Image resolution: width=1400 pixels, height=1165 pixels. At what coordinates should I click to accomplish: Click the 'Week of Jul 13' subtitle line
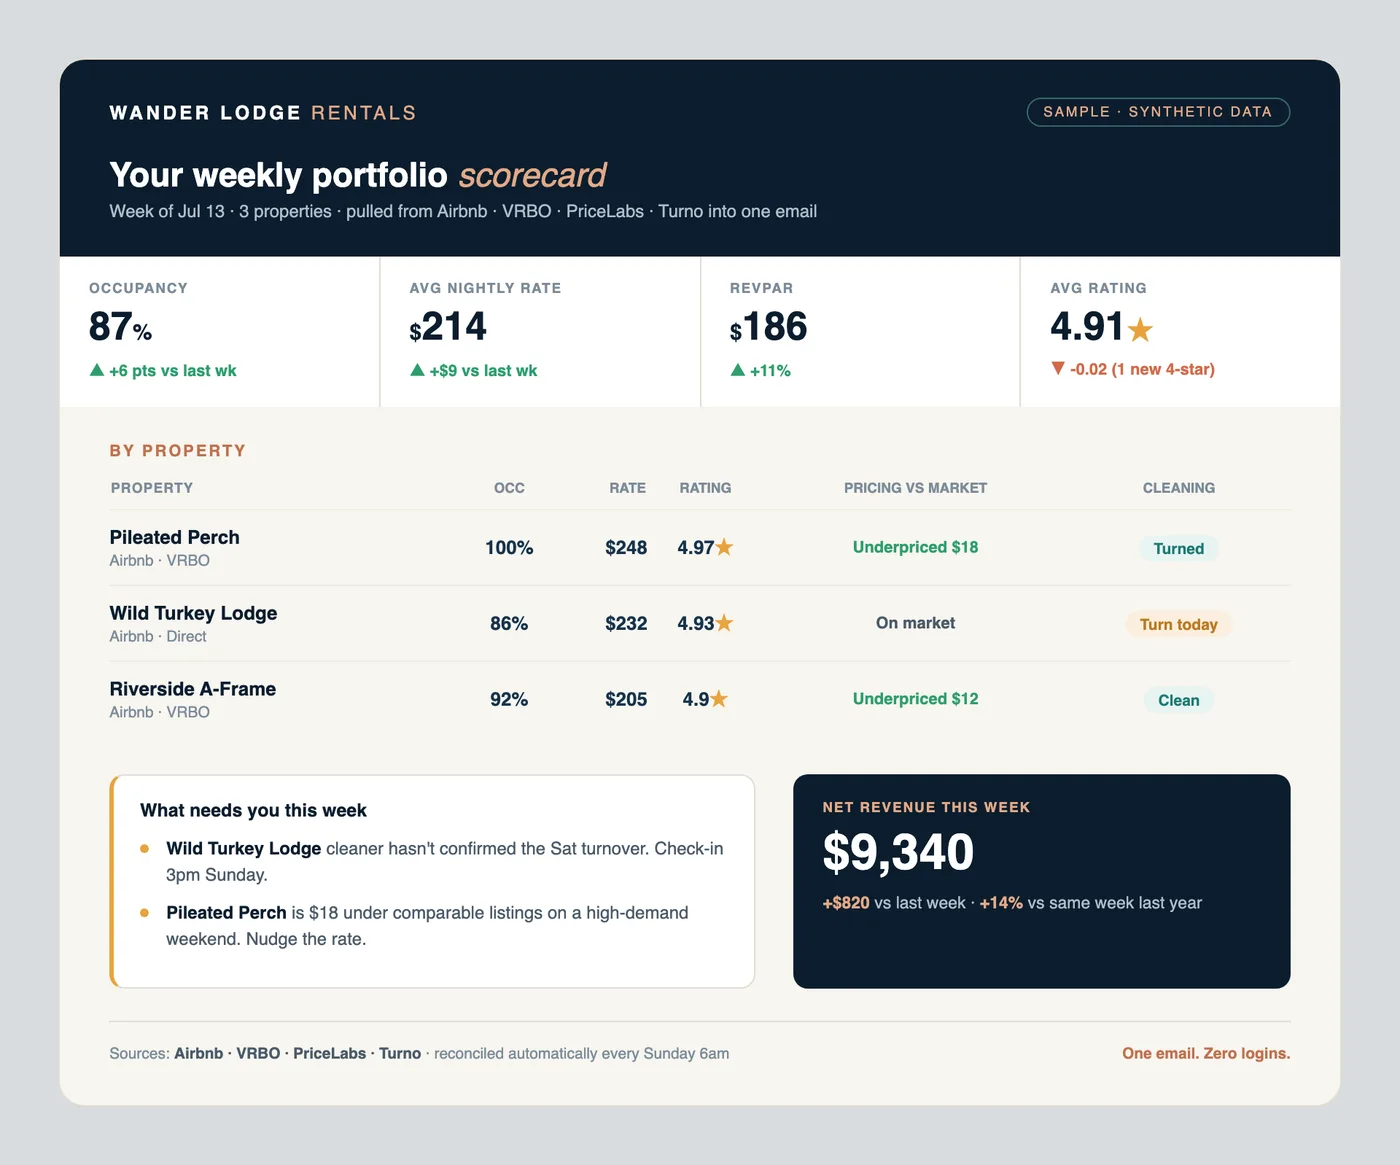pos(463,211)
